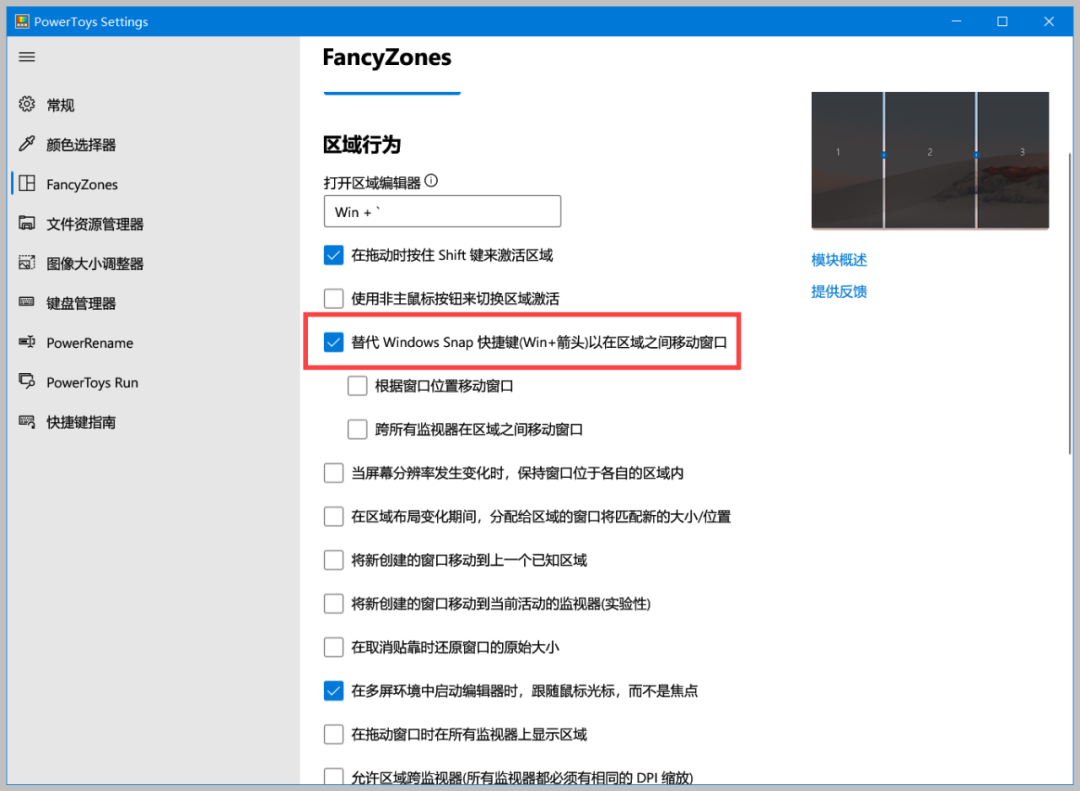This screenshot has height=791, width=1080.
Task: Switch to the FancyZones page title tab
Action: pyautogui.click(x=387, y=58)
